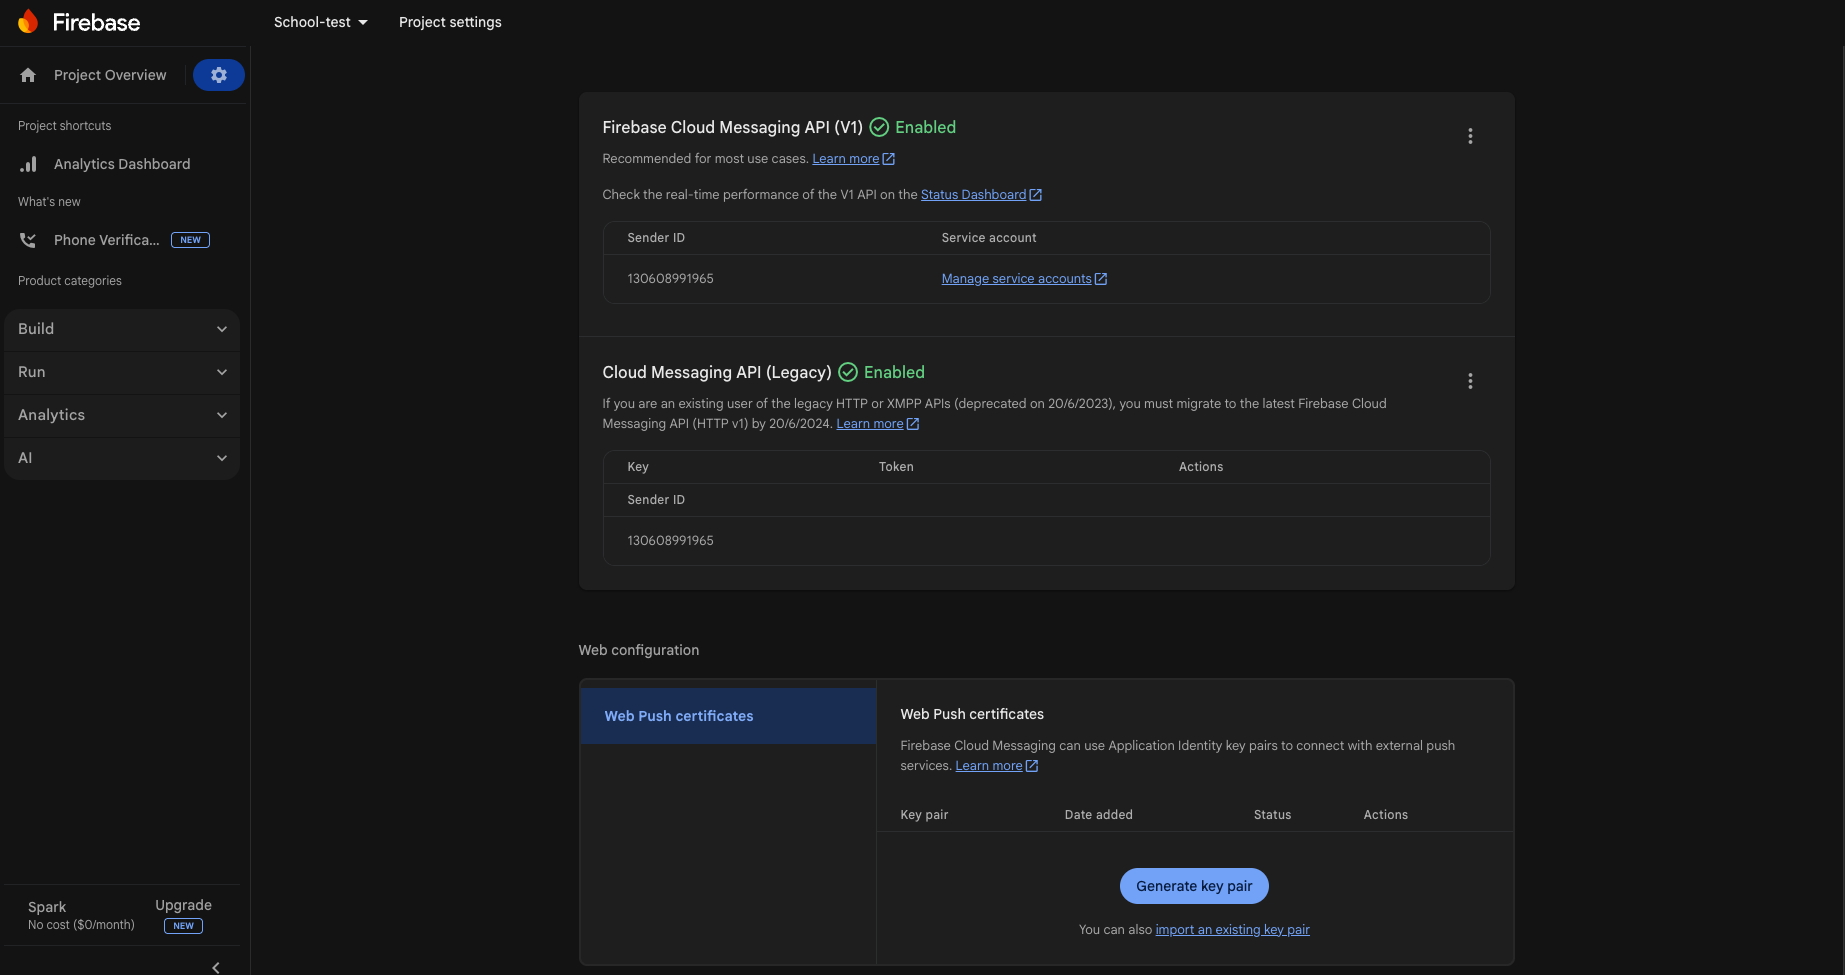Open the overflow menu on Cloud Messaging API (Legacy)
1845x975 pixels.
coord(1470,381)
